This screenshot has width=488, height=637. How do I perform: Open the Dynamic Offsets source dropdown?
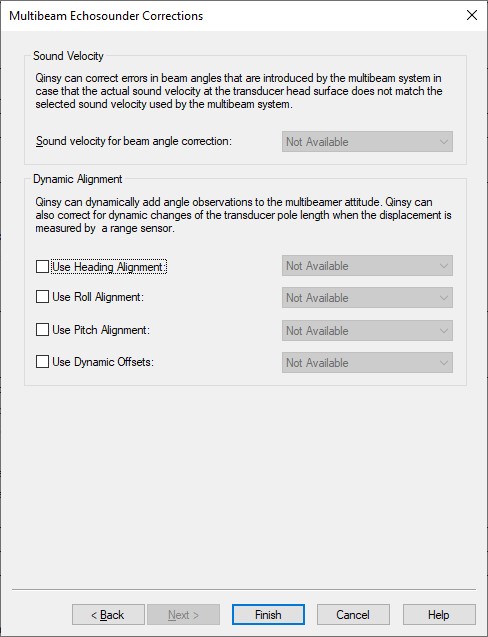pos(367,362)
